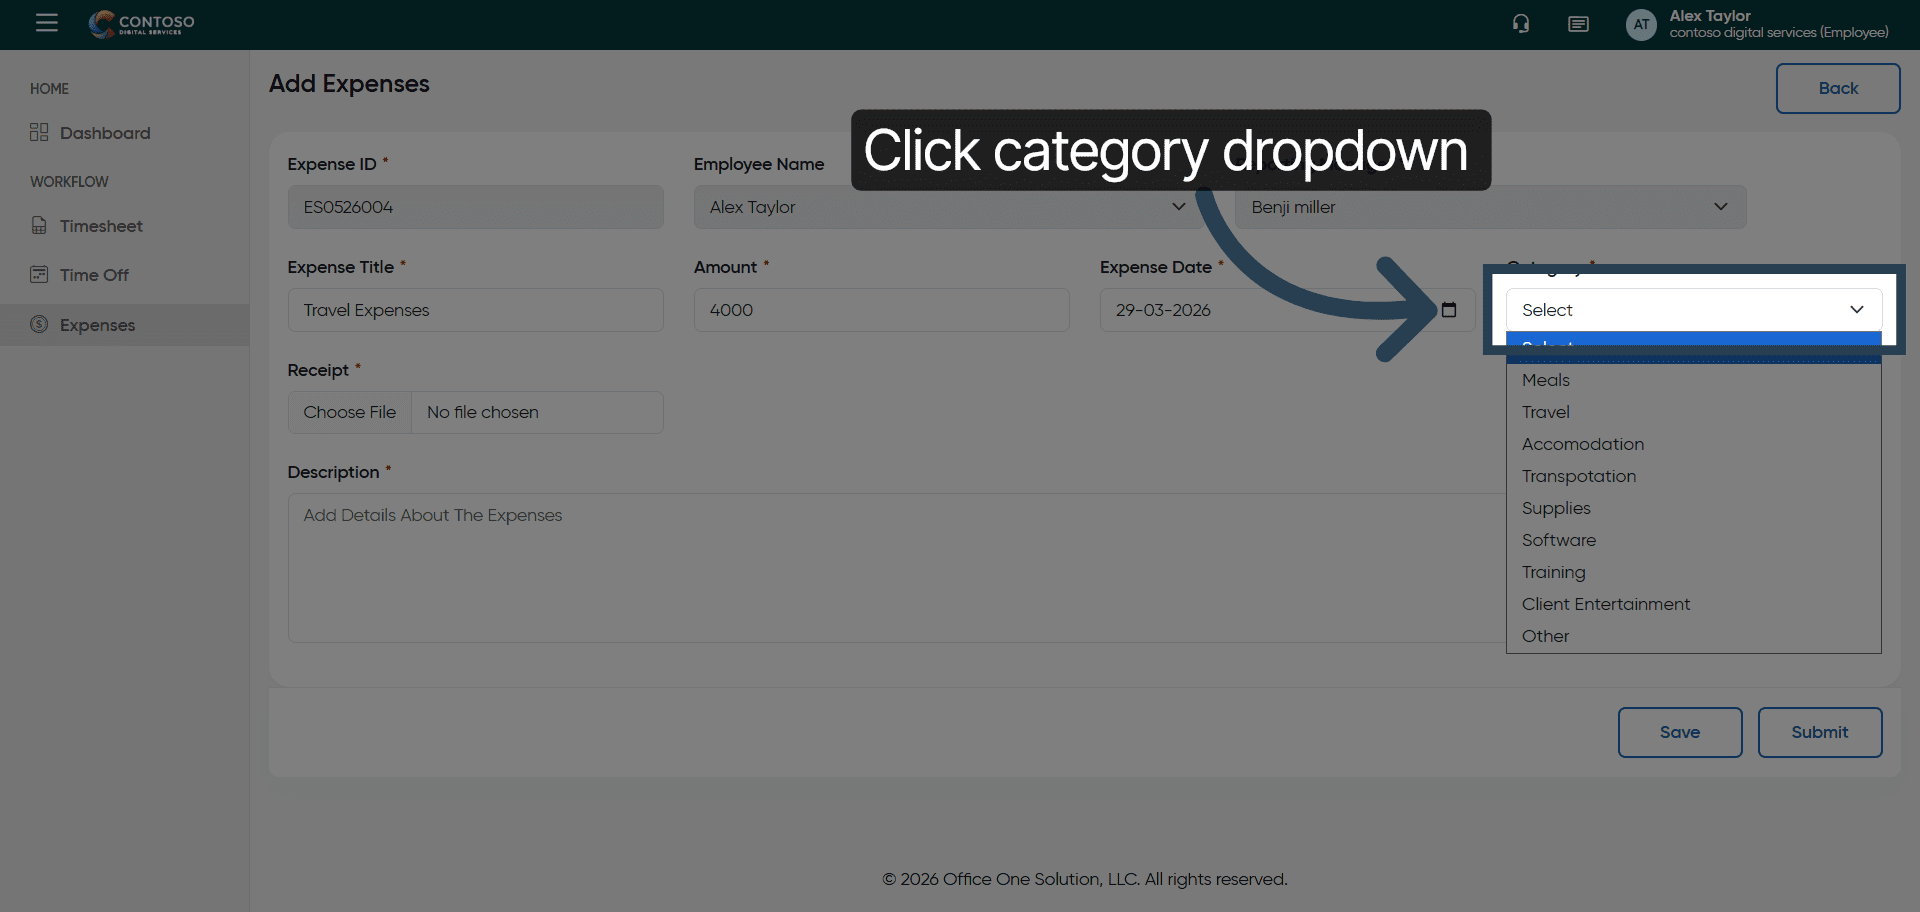Viewport: 1920px width, 912px height.
Task: Go to Dashboard in sidebar
Action: tap(104, 133)
